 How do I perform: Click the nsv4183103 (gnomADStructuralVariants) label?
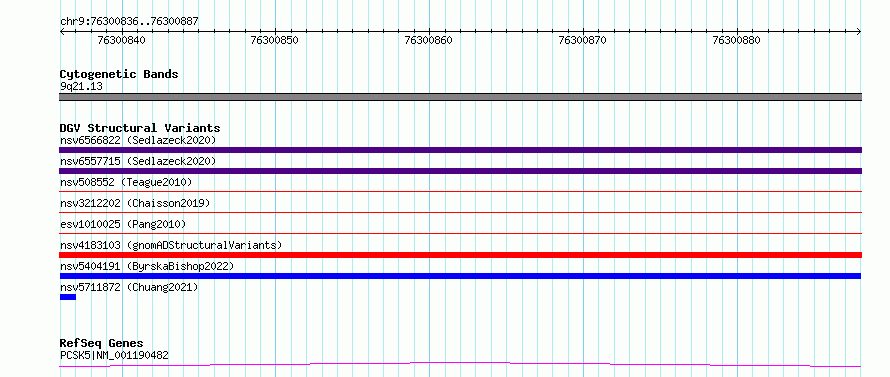coord(171,245)
